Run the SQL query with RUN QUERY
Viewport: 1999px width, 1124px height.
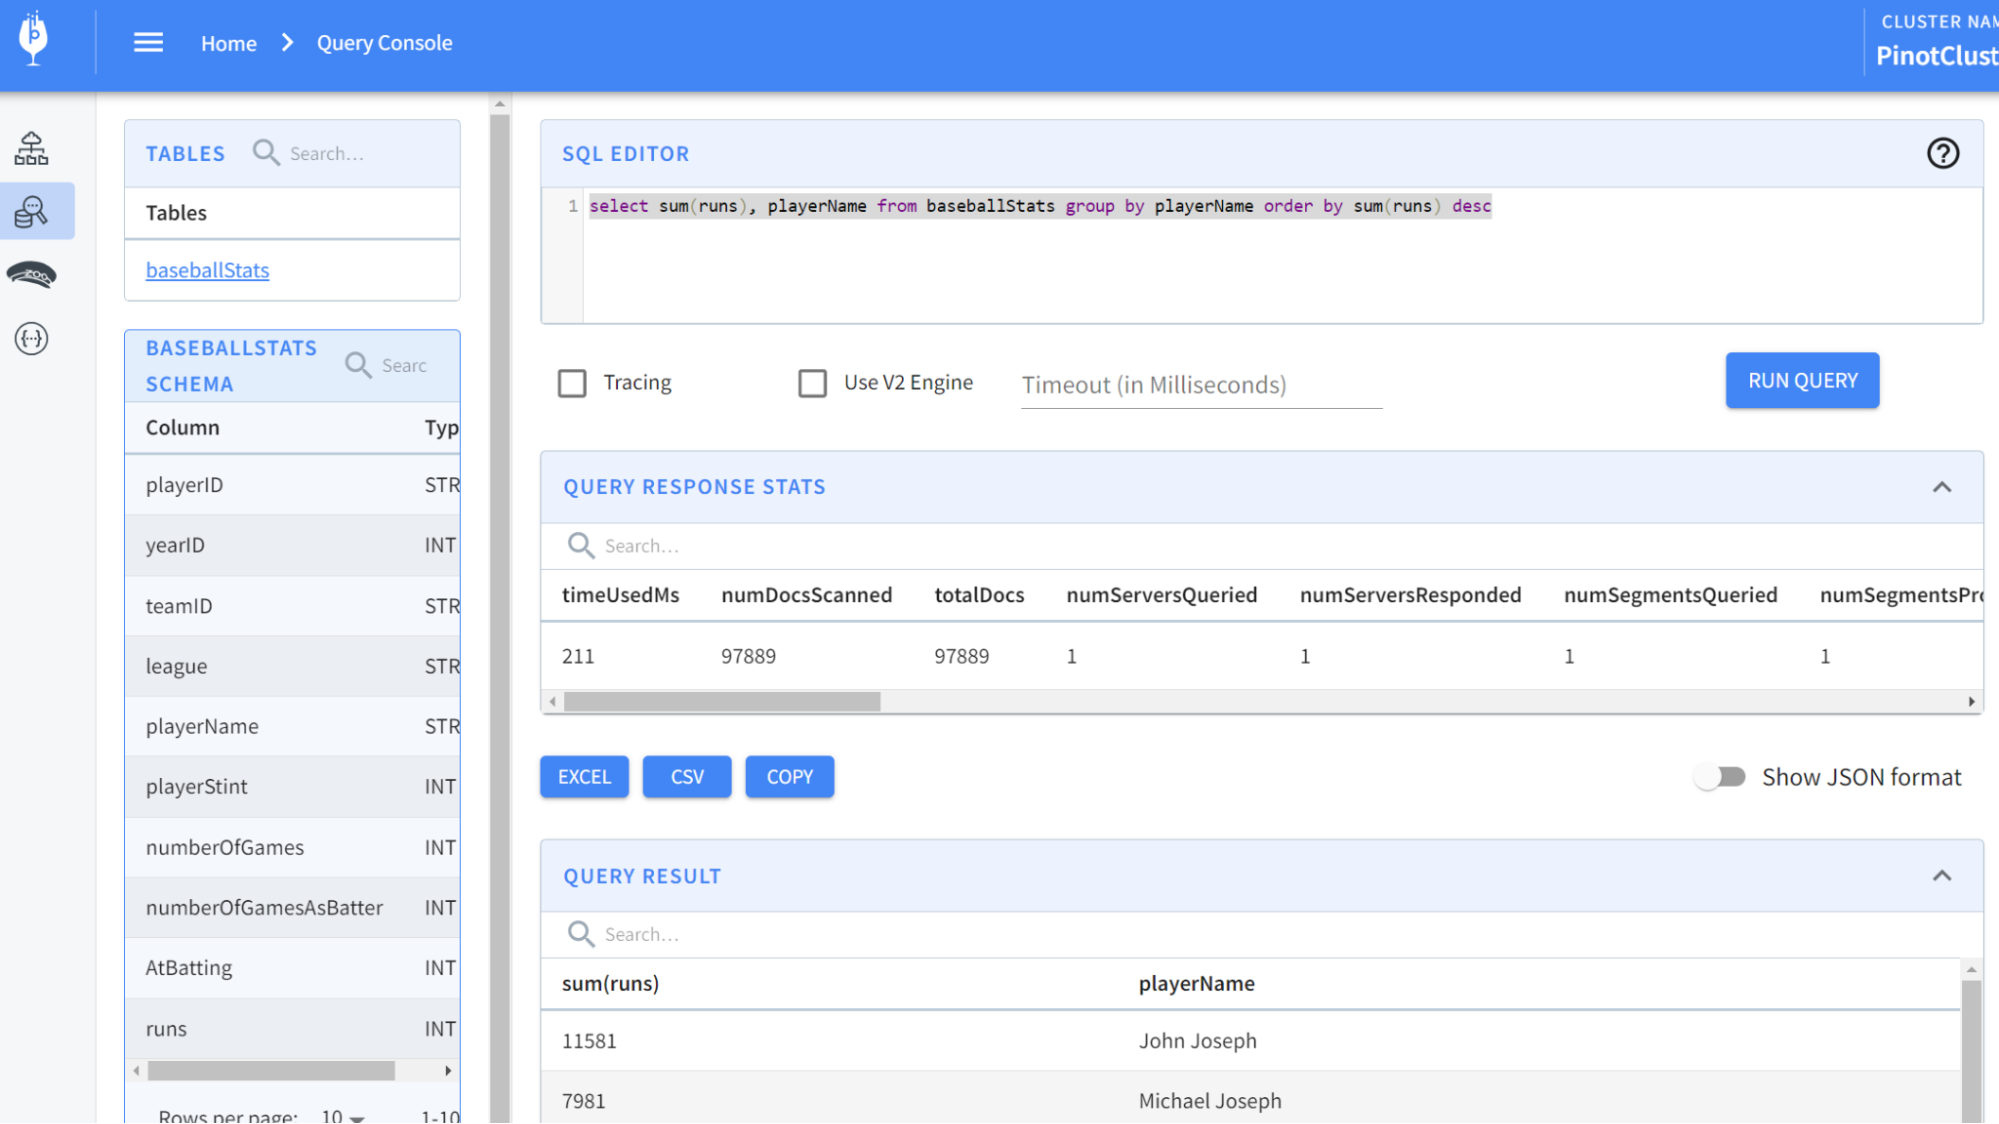click(x=1801, y=380)
